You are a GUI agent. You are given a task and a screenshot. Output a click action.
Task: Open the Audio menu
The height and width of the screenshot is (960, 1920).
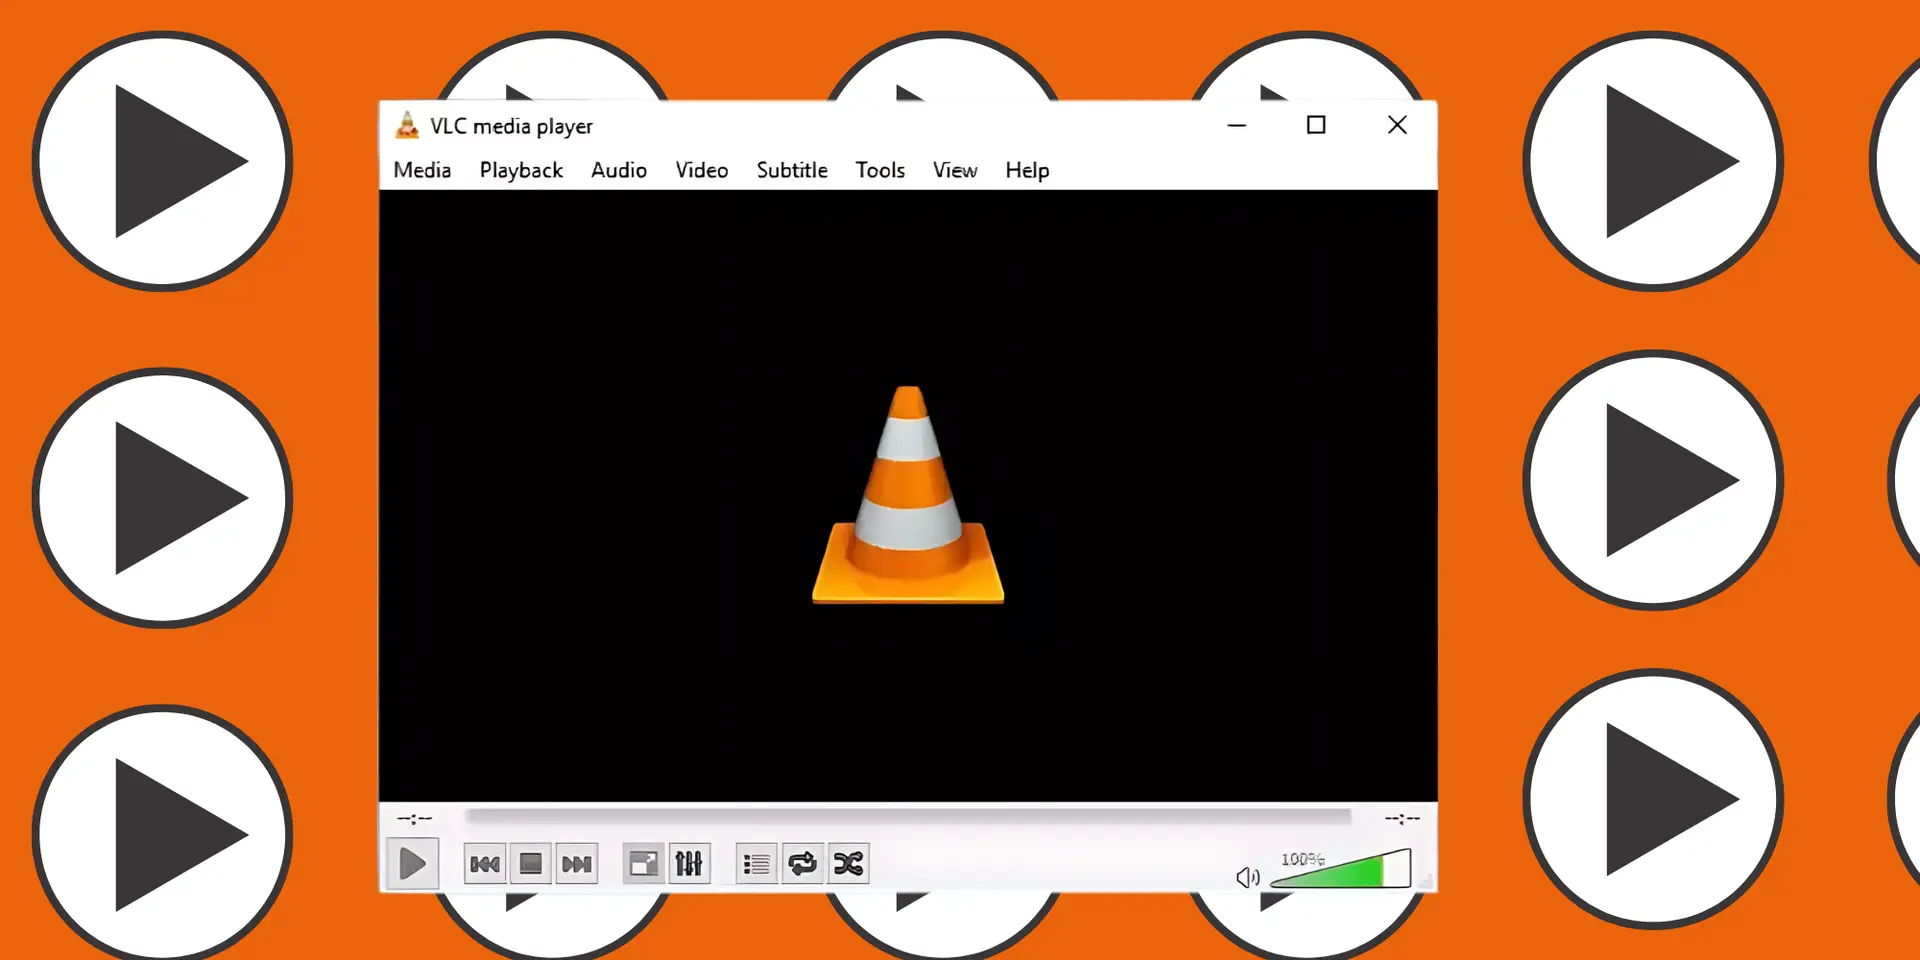tap(618, 170)
